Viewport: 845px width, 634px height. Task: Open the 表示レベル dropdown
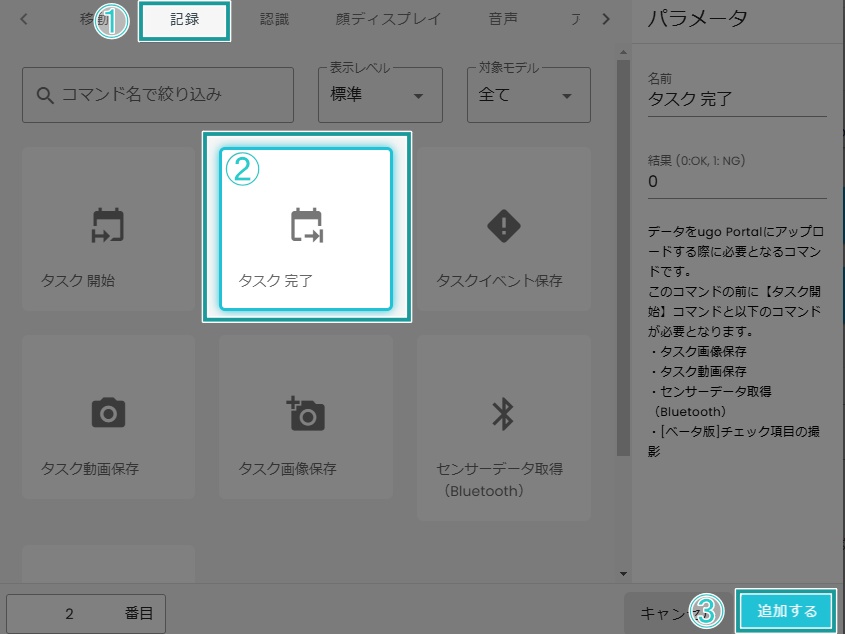[x=380, y=95]
